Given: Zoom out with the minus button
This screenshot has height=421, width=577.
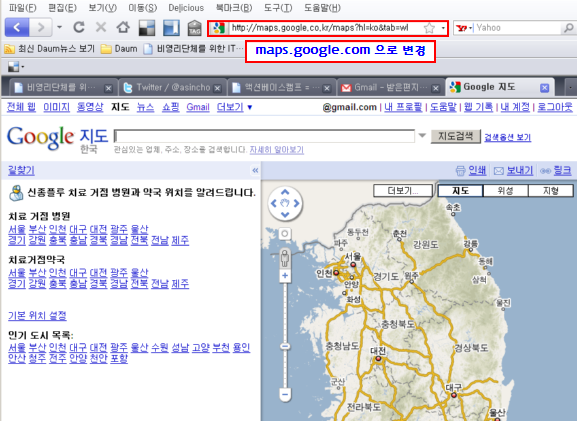Looking at the screenshot, I should point(285,395).
